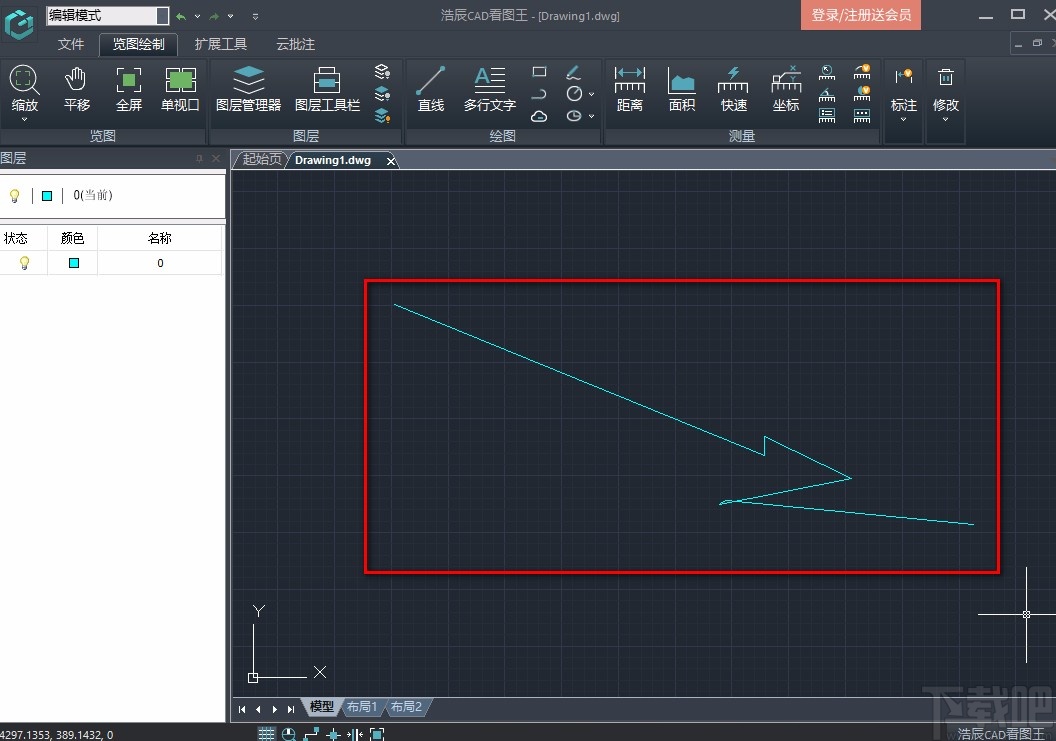
Task: Open the 图层管理器 layer manager
Action: [x=248, y=89]
